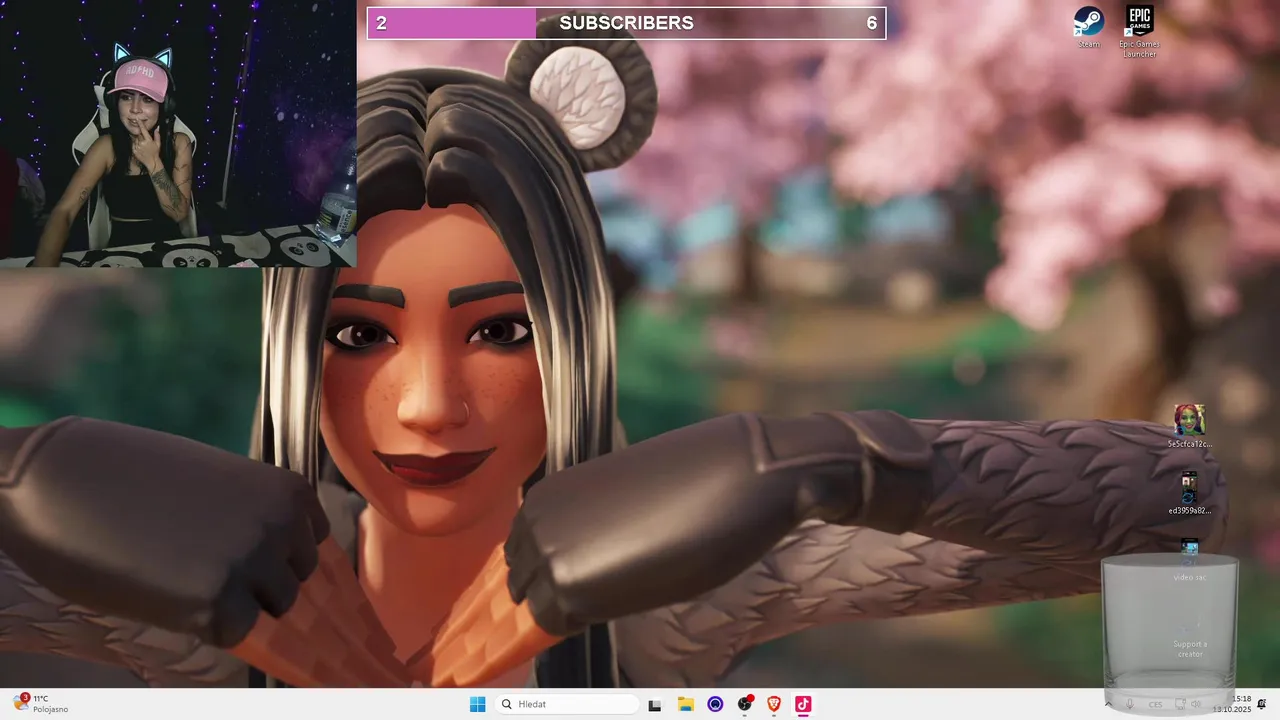Click the SUBSCRIBERS goal progress bar
Image resolution: width=1280 pixels, height=720 pixels.
click(x=626, y=23)
